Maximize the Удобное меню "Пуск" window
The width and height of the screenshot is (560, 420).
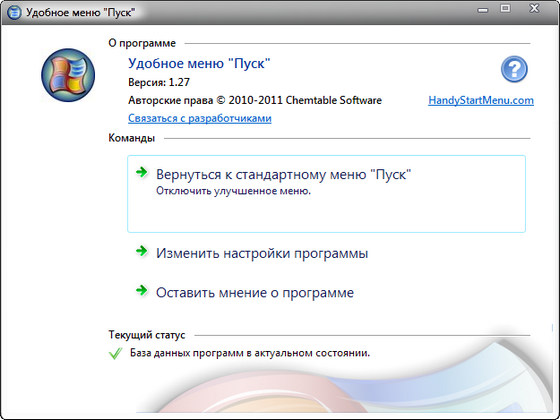tap(505, 9)
